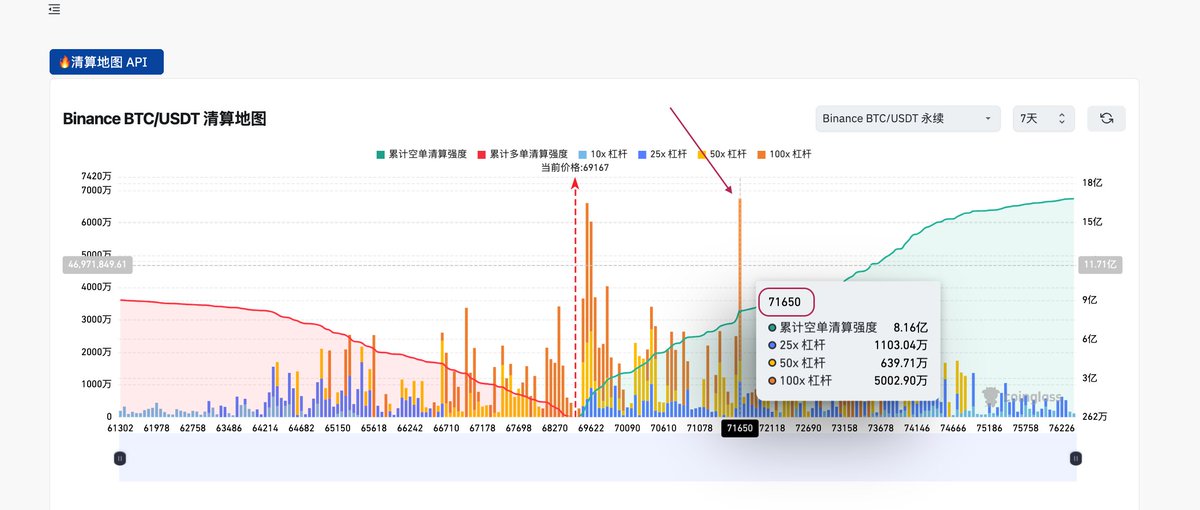
Task: Click the 64214 x-axis label
Action: click(265, 428)
